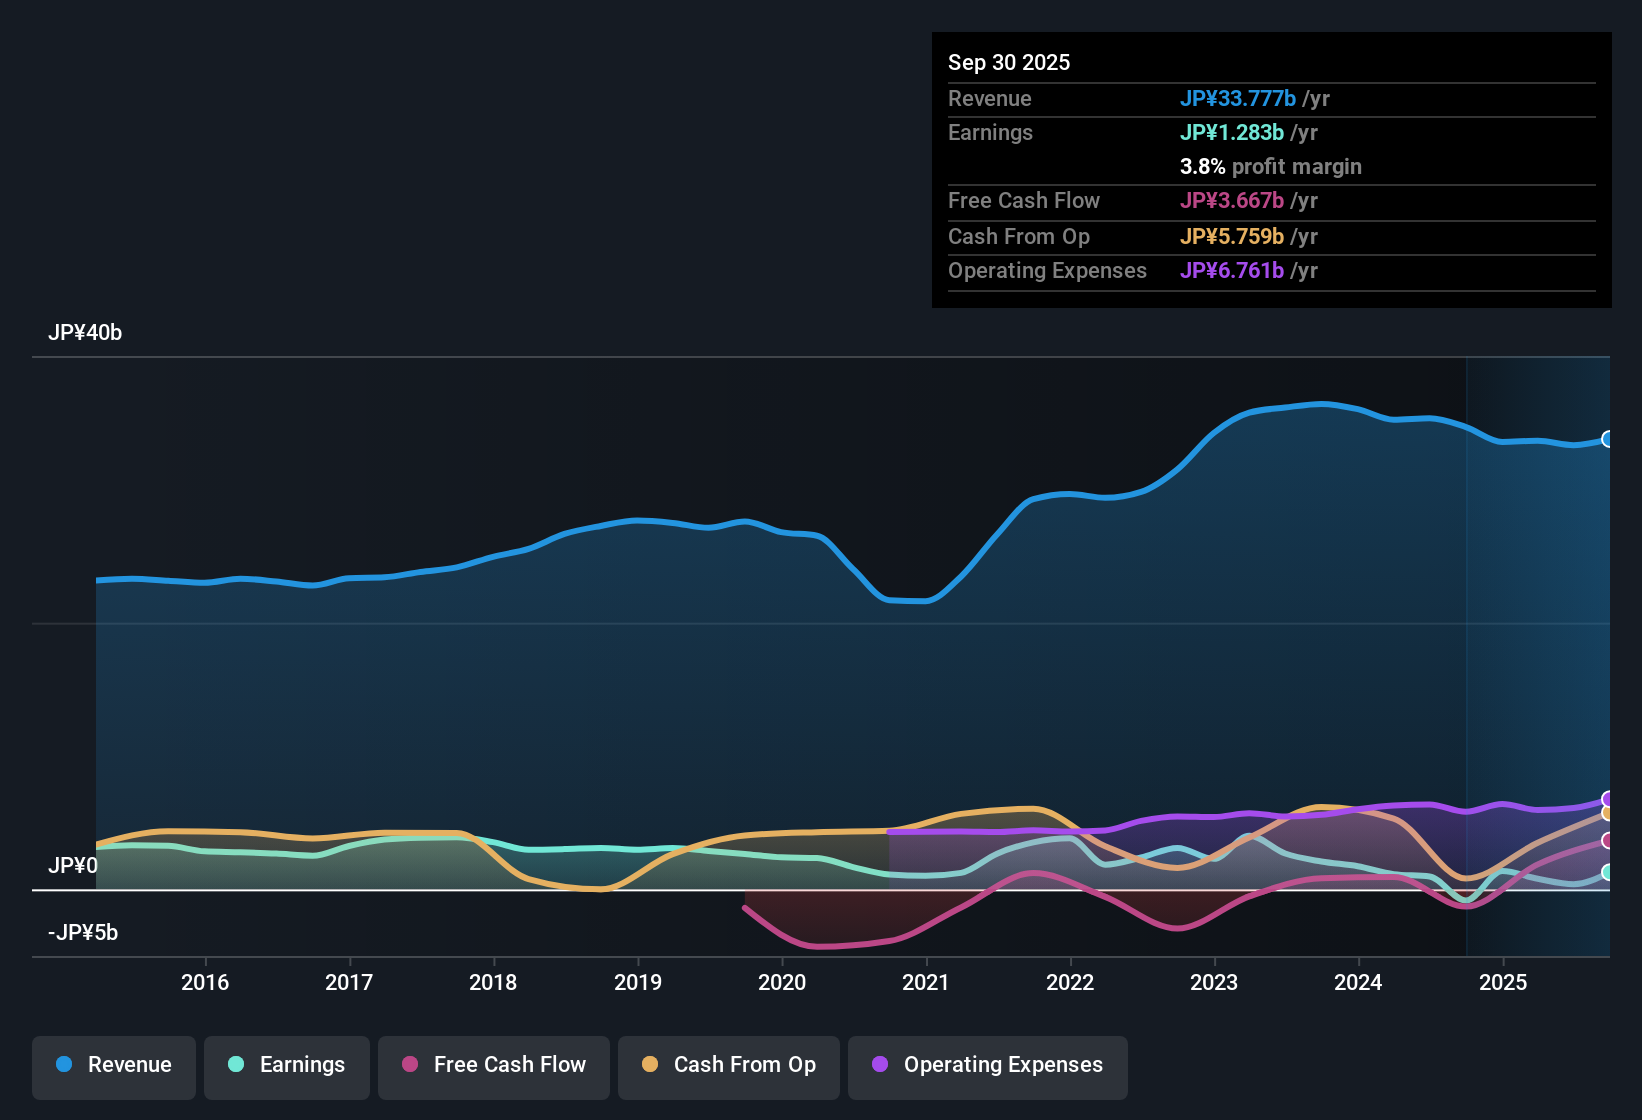Toggle the Revenue series legend button
The width and height of the screenshot is (1642, 1120).
[x=114, y=1068]
